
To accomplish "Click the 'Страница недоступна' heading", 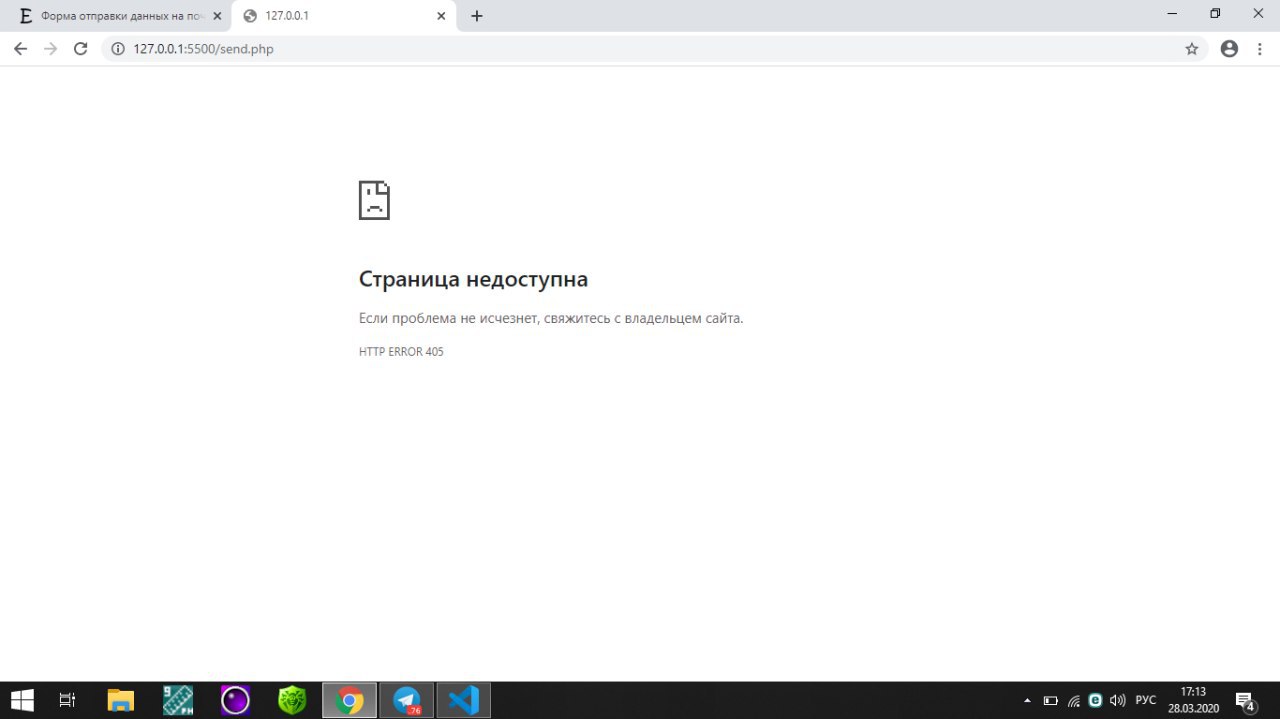I will [x=473, y=279].
